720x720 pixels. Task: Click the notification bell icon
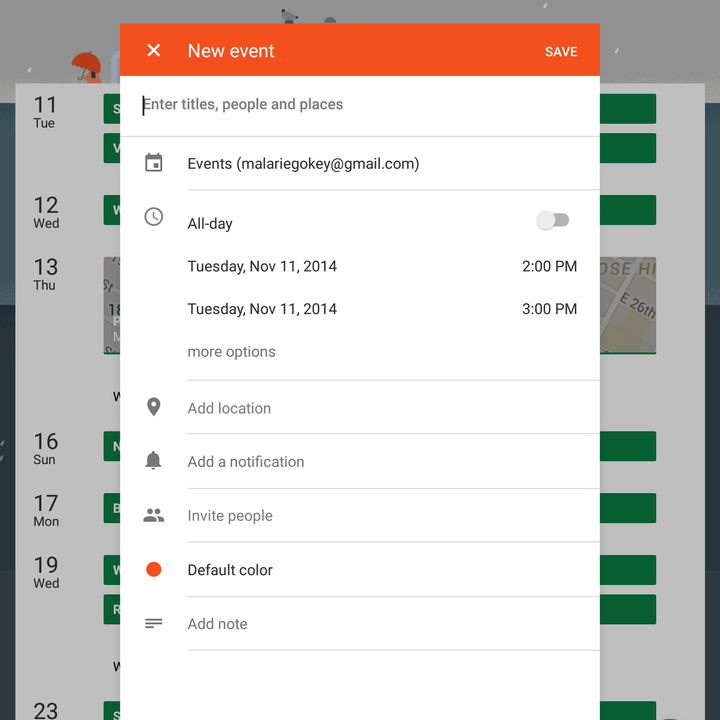click(153, 460)
